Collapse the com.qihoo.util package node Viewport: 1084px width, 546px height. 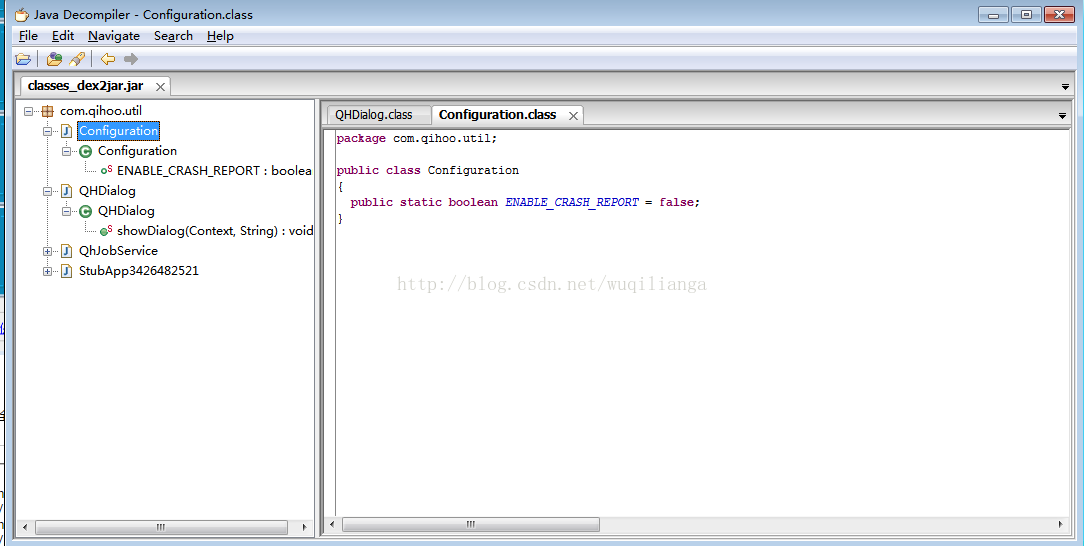coord(28,111)
